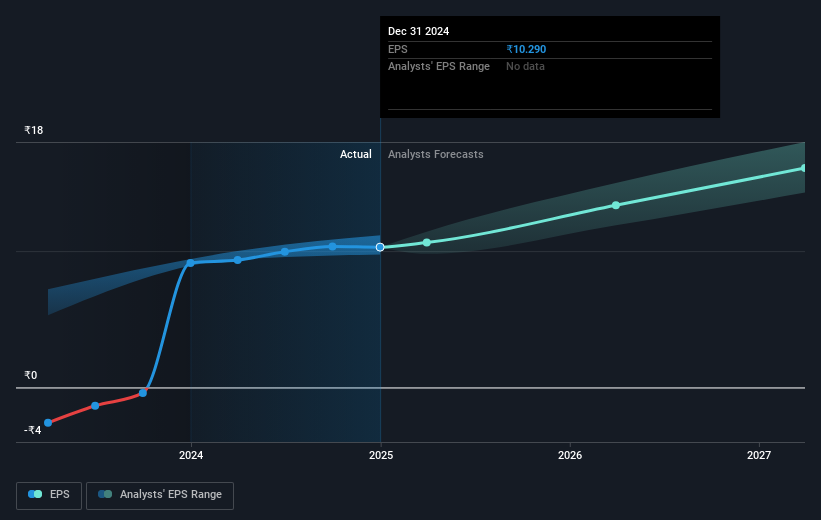Viewport: 821px width, 520px height.
Task: Click the 'Actual' section label
Action: tap(356, 154)
